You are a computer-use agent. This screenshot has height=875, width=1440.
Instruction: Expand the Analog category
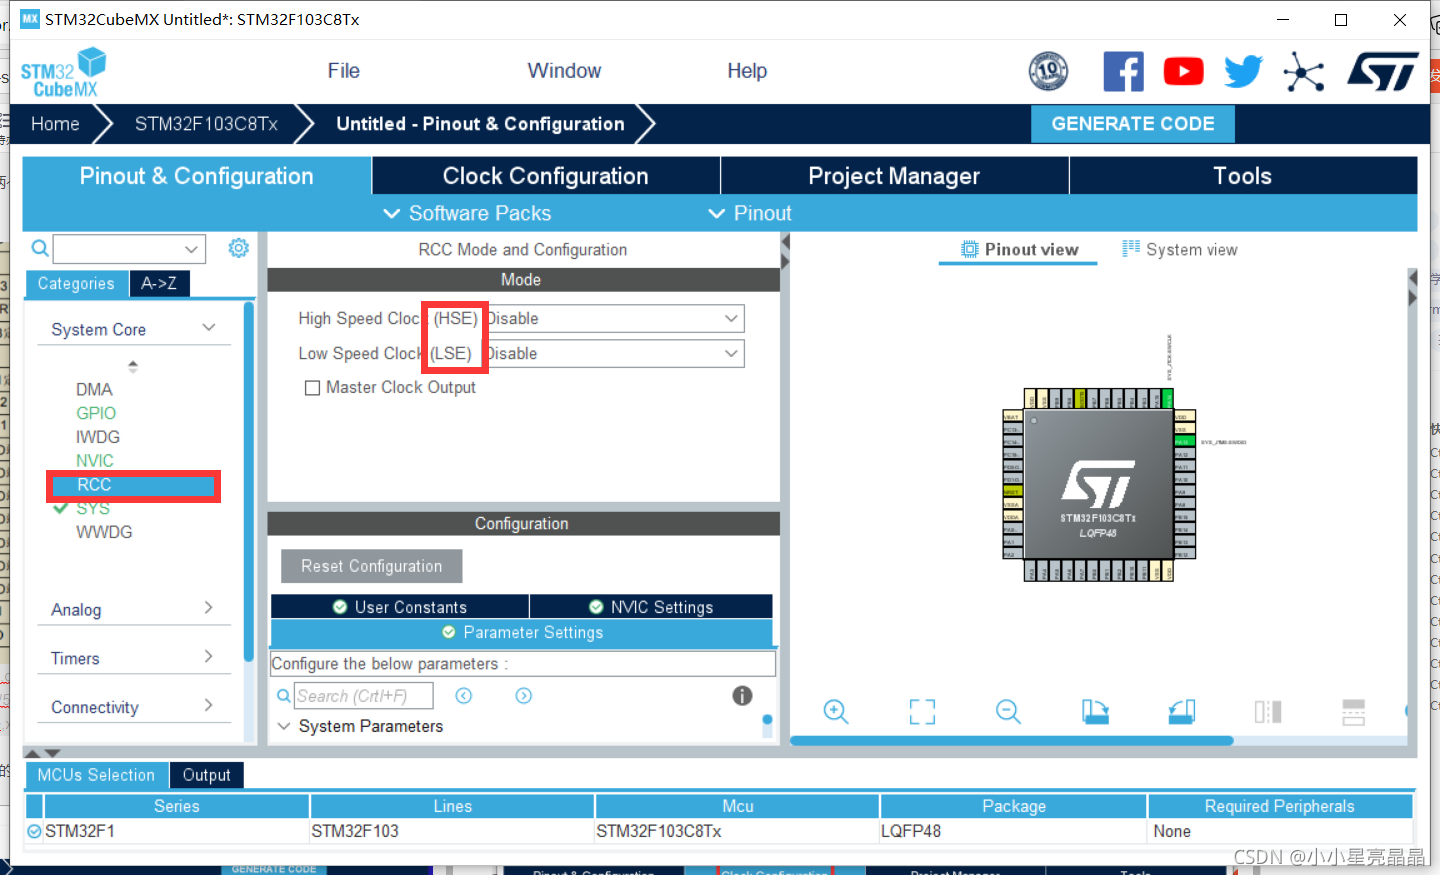coord(208,608)
